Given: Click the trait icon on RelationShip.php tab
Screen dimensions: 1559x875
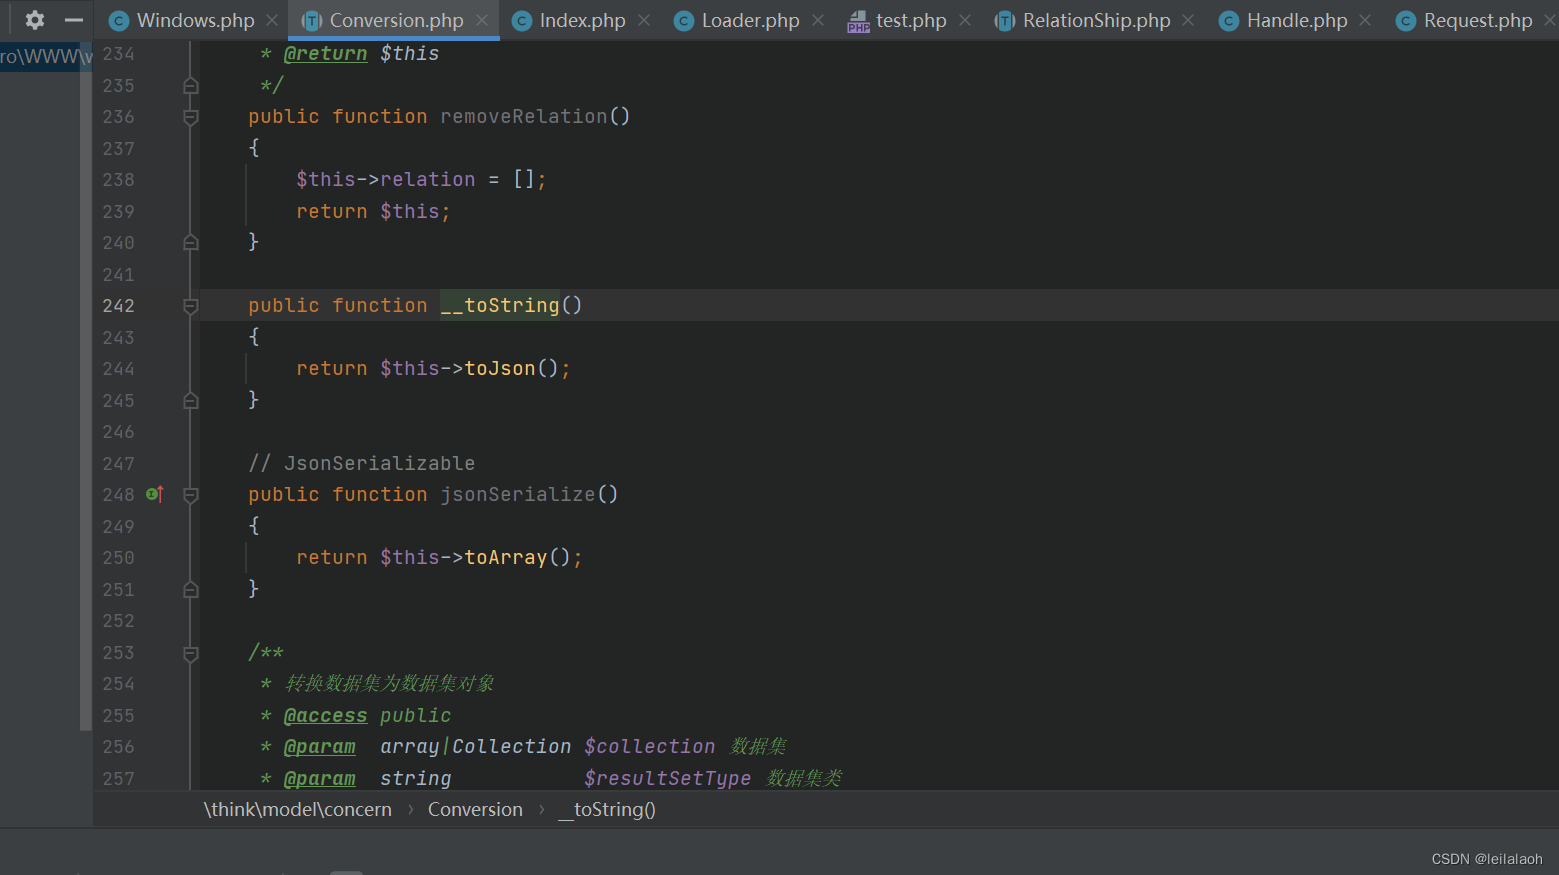Looking at the screenshot, I should tap(1004, 19).
